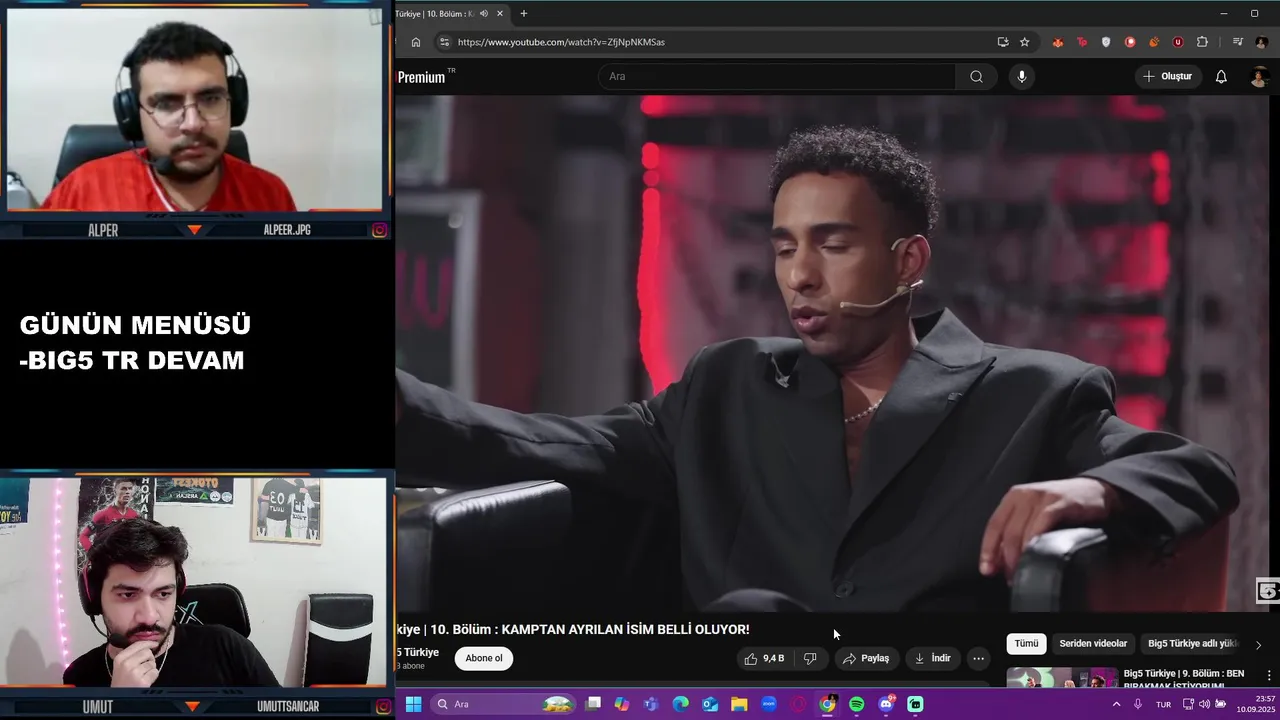Open options menu for 9. Bölüm video
This screenshot has width=1280, height=720.
1269,675
